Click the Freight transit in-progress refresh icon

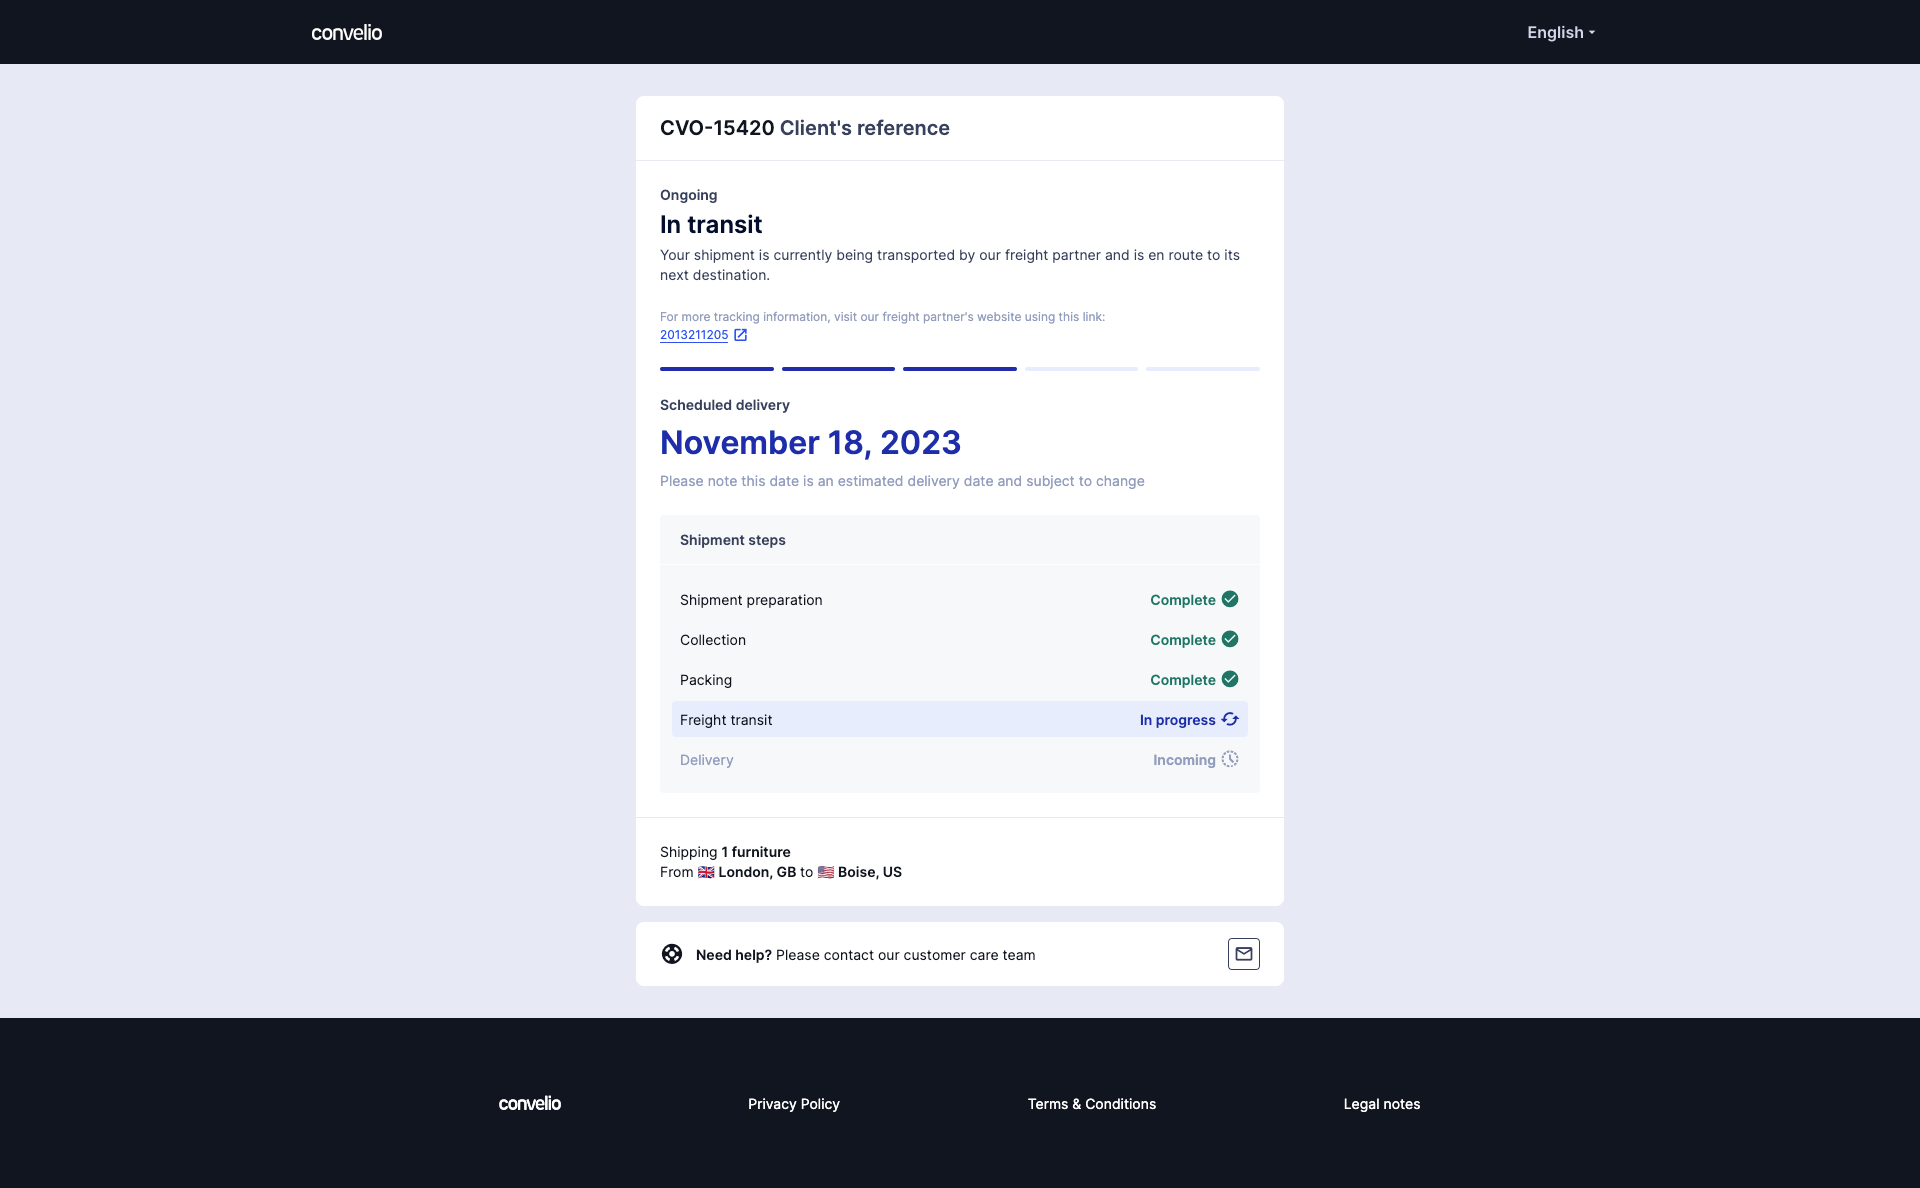coord(1230,719)
